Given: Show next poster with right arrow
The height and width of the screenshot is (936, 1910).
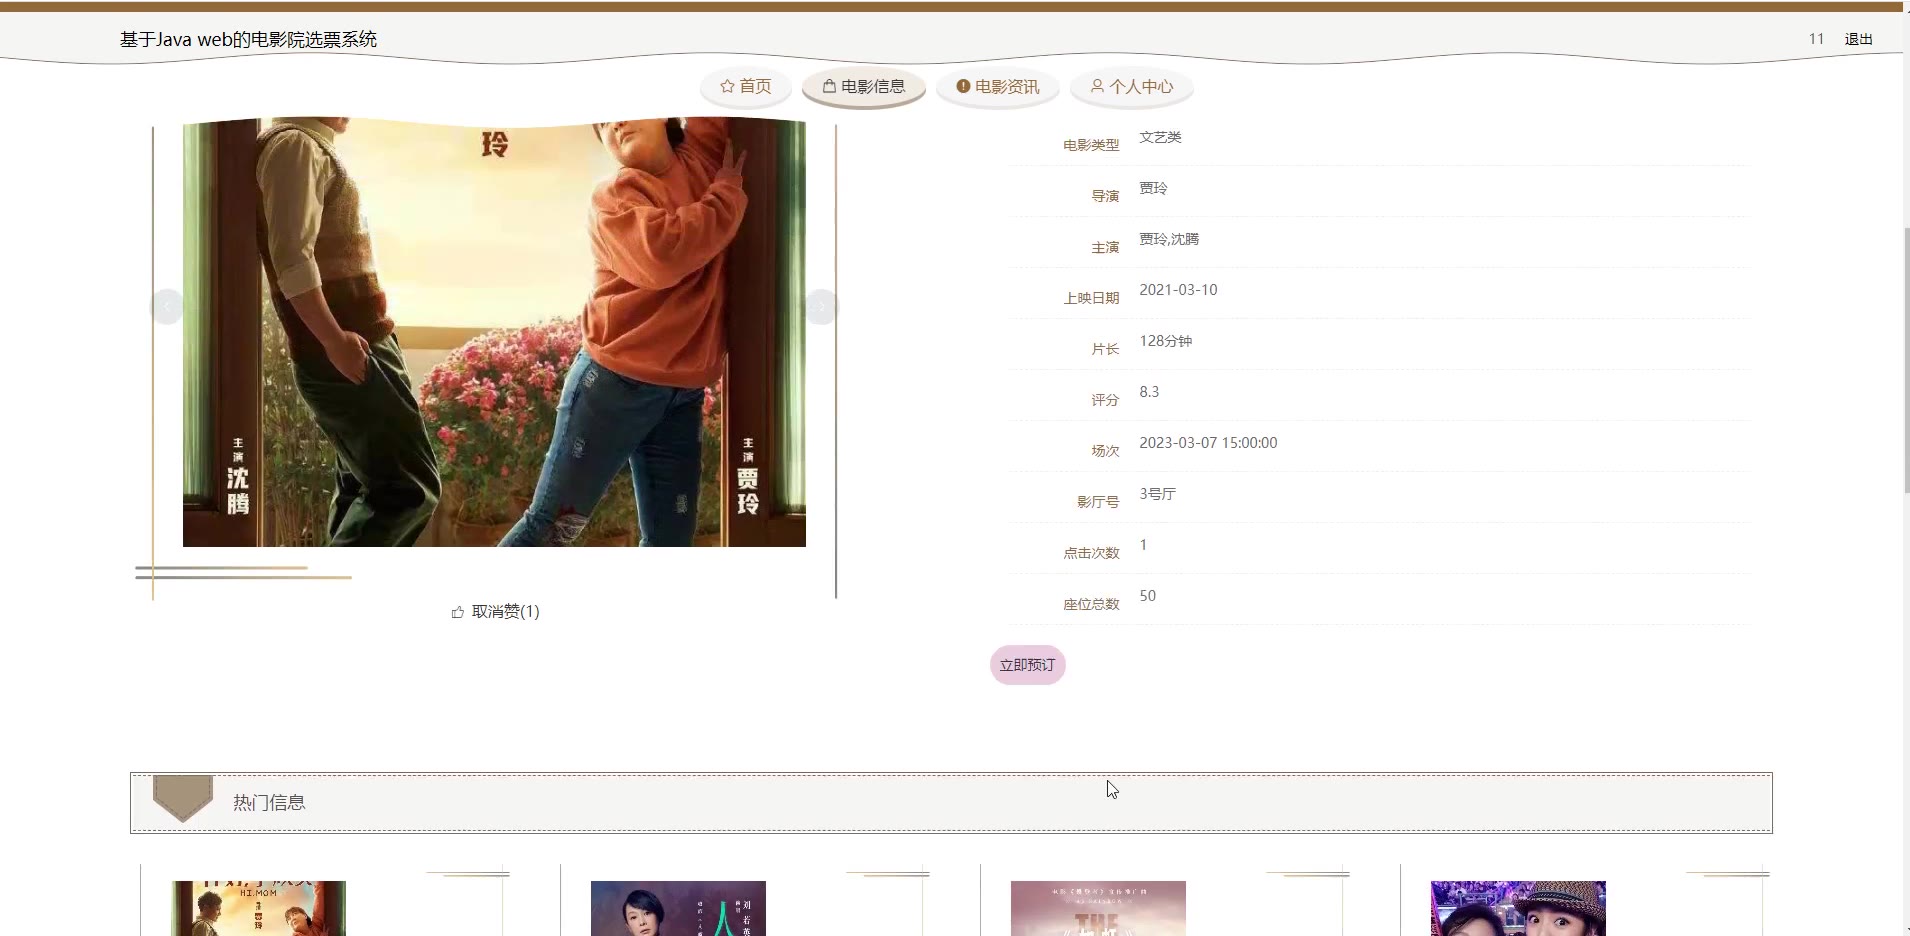Looking at the screenshot, I should pyautogui.click(x=821, y=306).
